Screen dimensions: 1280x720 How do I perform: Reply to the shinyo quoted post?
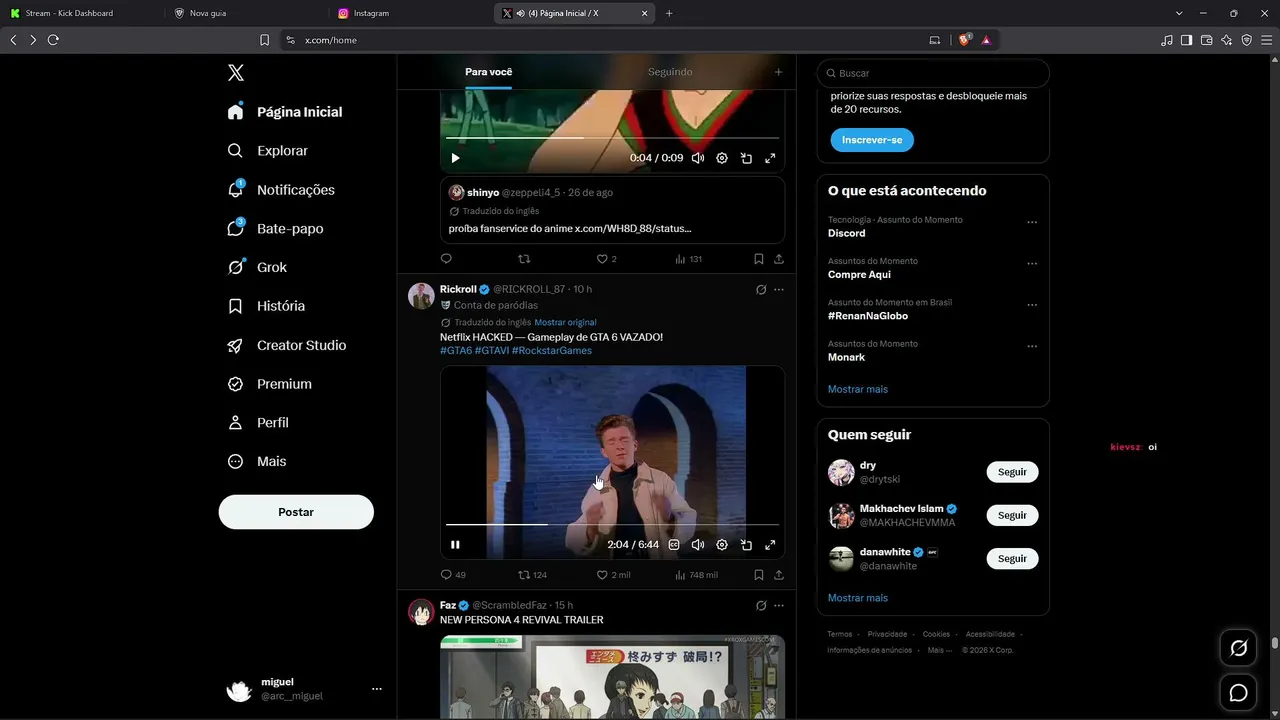pyautogui.click(x=447, y=259)
